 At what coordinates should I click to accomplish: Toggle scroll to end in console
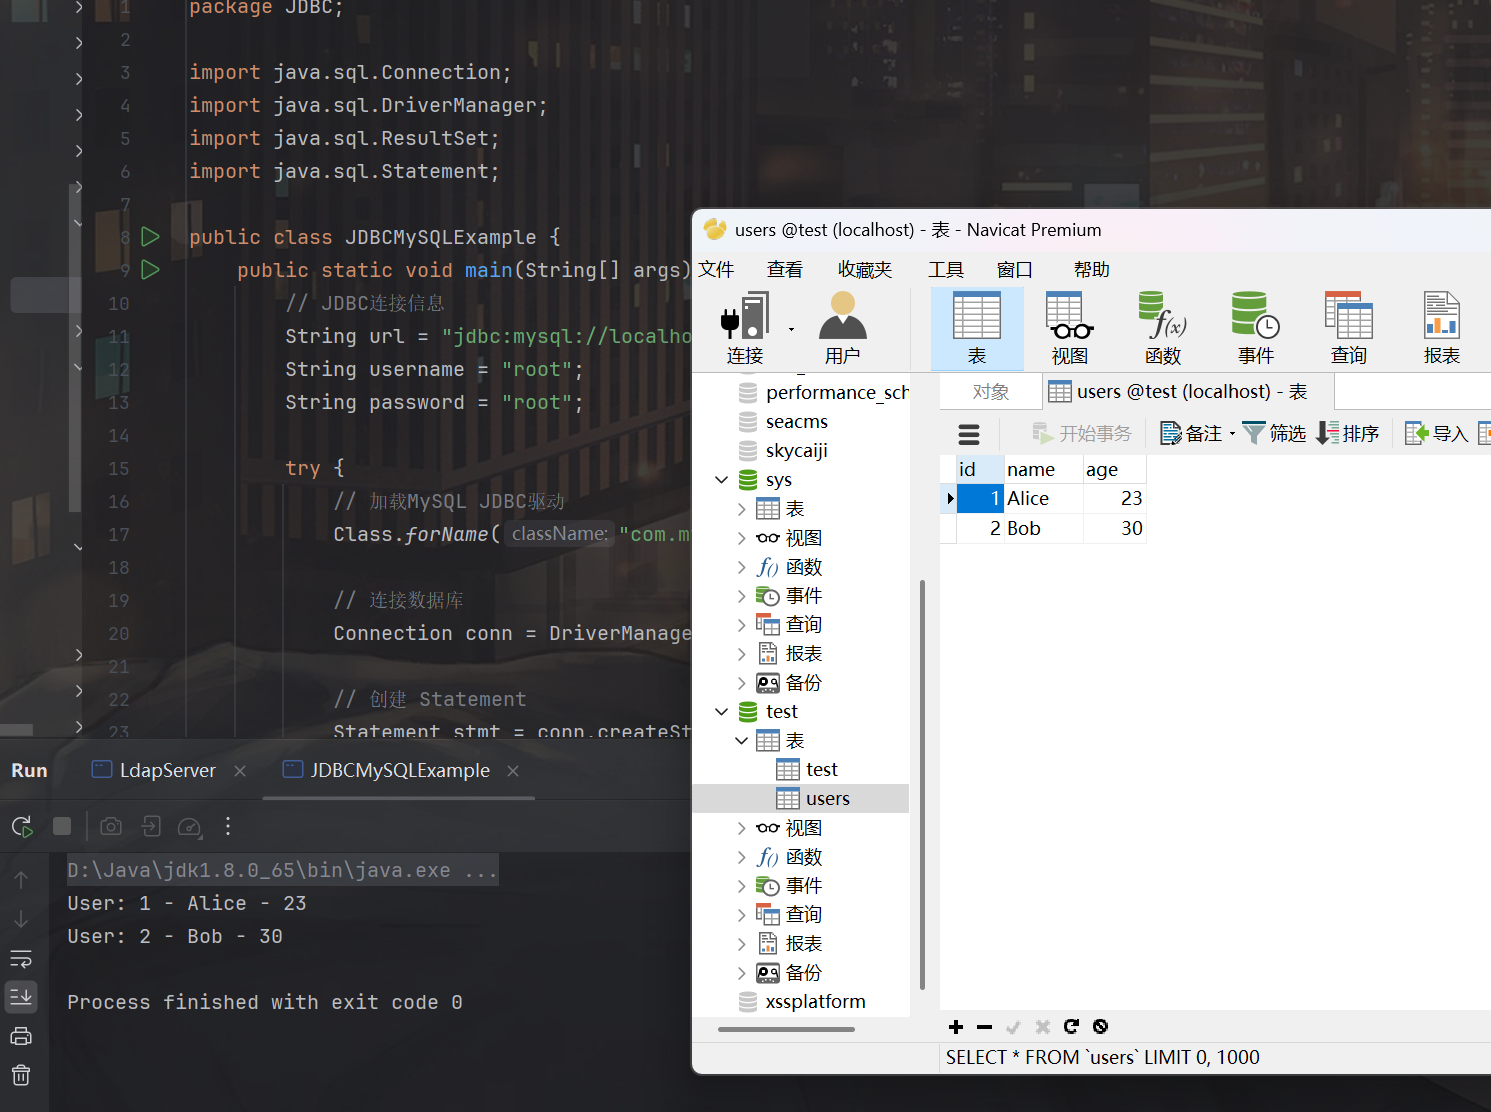click(x=21, y=996)
